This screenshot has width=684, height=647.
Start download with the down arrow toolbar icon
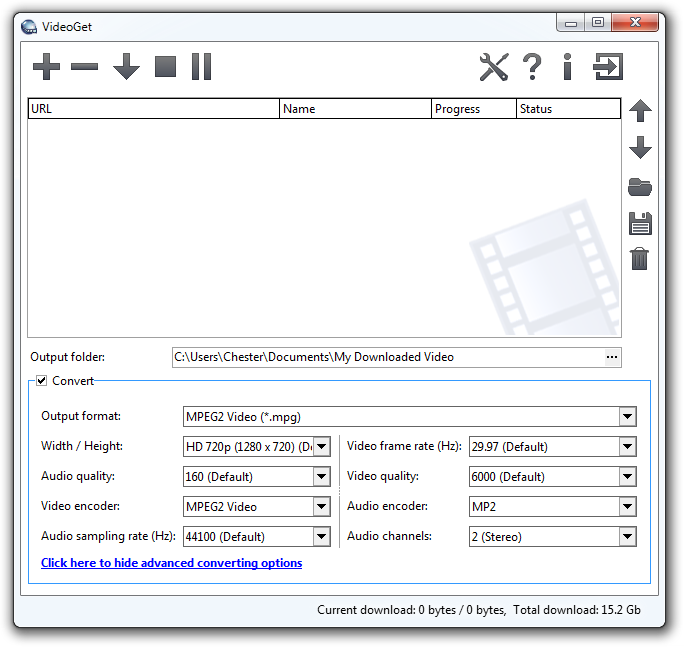click(x=126, y=67)
